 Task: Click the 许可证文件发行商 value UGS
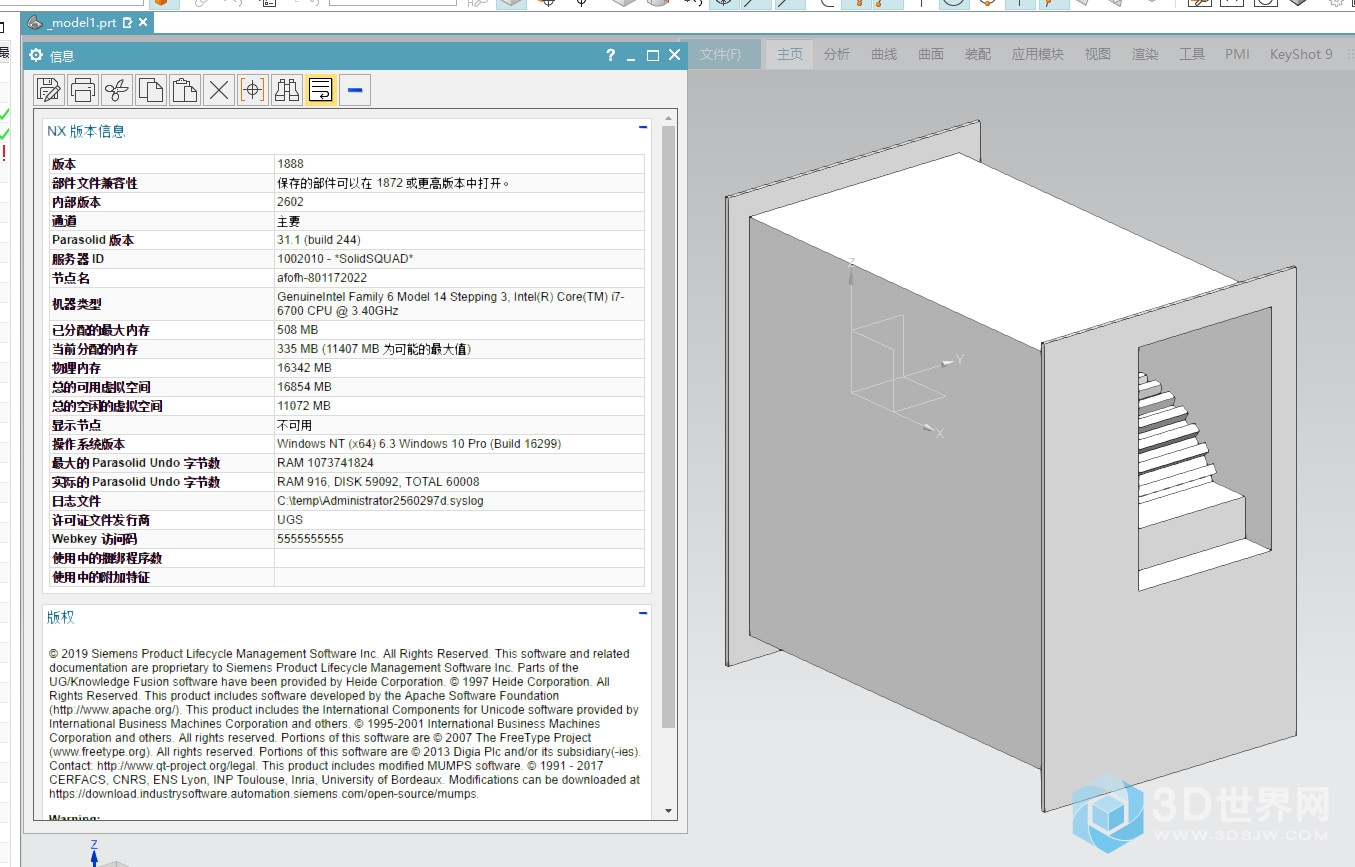pos(290,520)
